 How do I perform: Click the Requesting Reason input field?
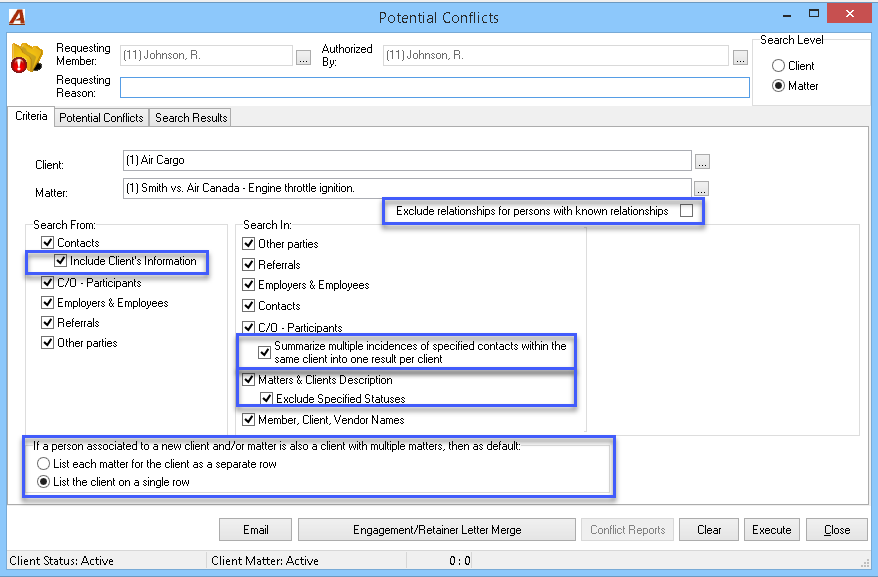435,87
